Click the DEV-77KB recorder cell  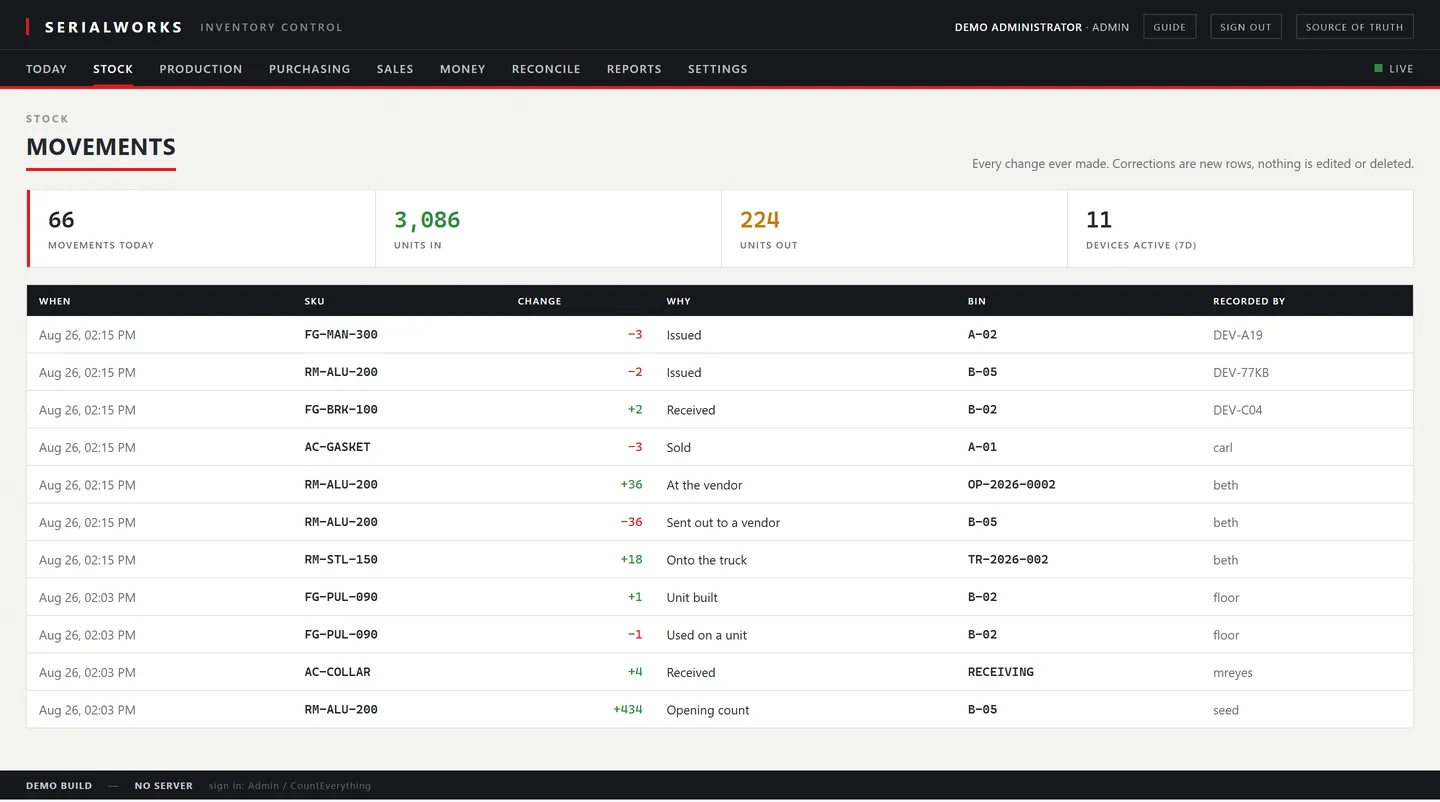pos(1241,373)
